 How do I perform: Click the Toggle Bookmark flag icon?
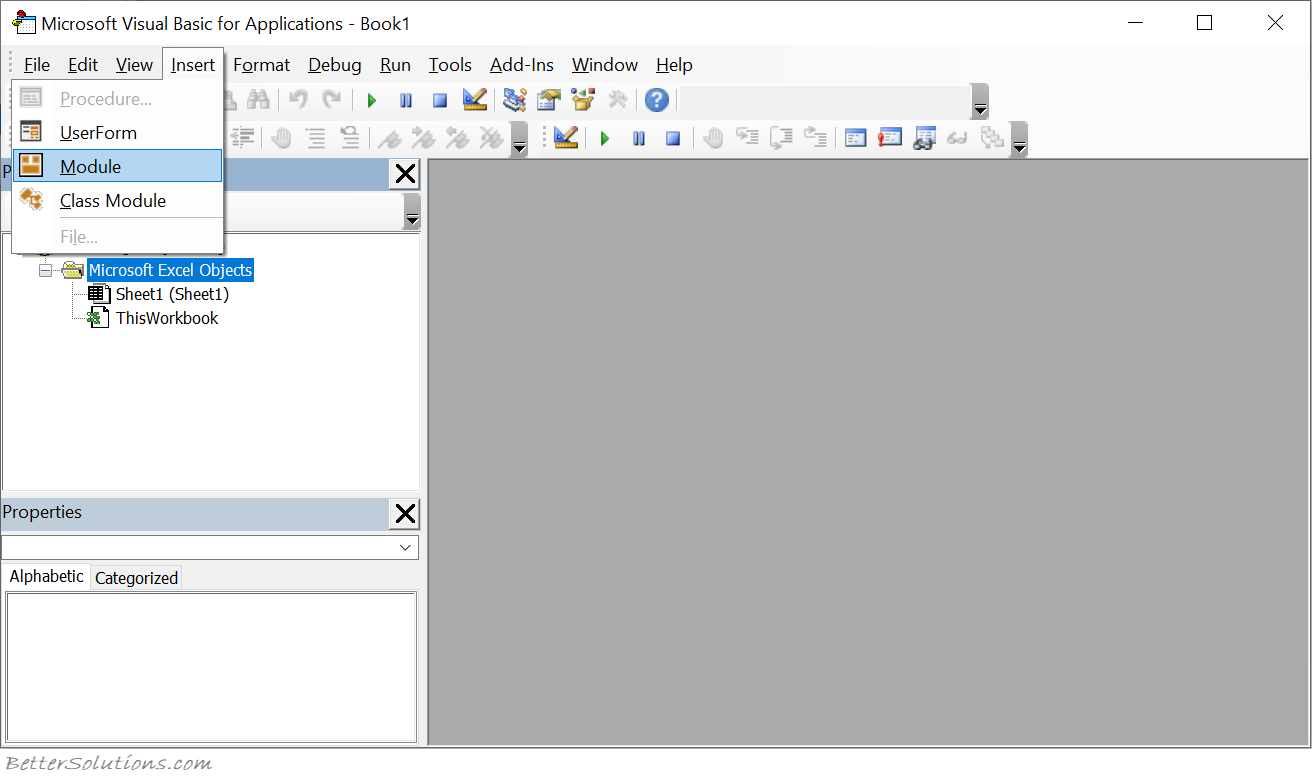tap(389, 138)
